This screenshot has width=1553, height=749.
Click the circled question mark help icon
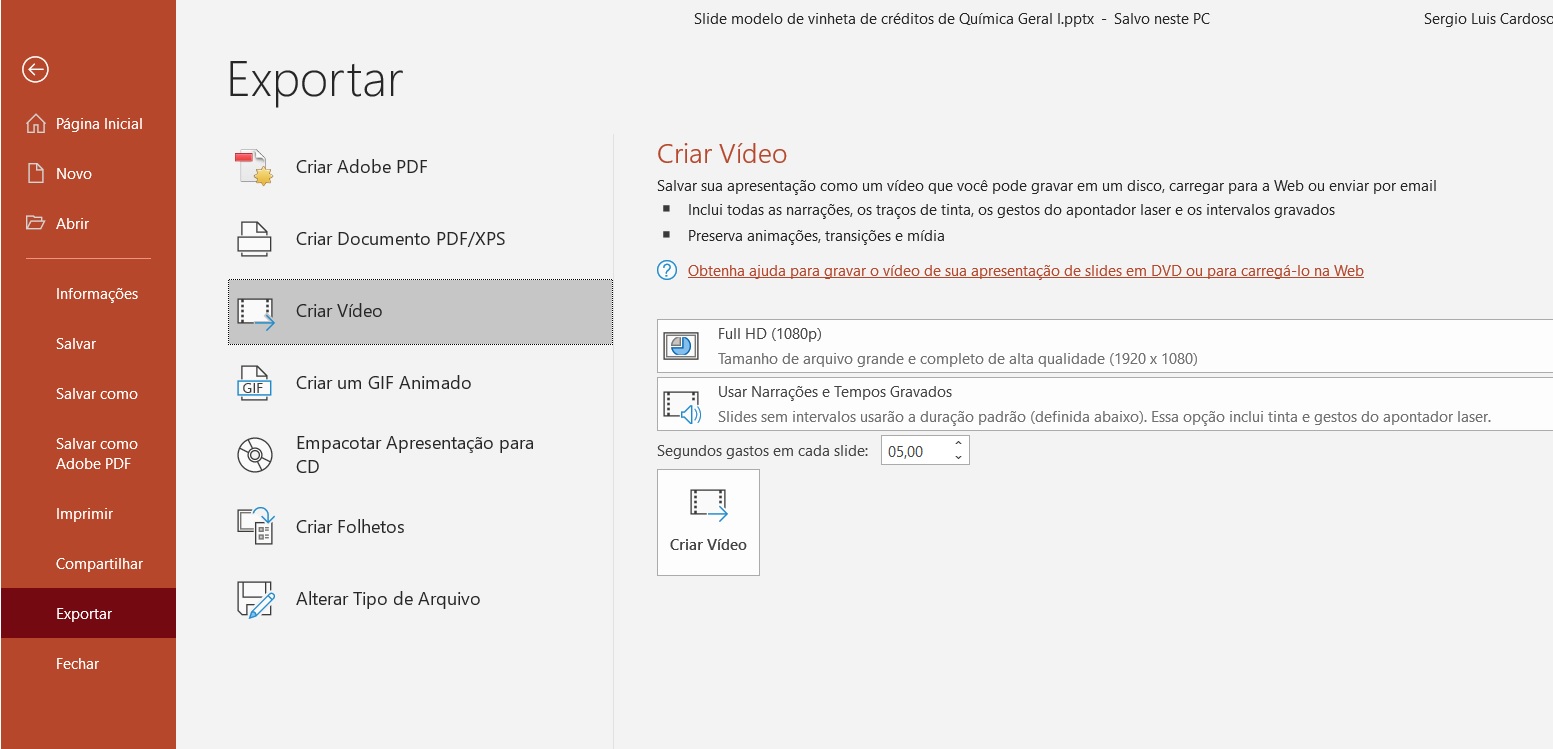(x=667, y=270)
